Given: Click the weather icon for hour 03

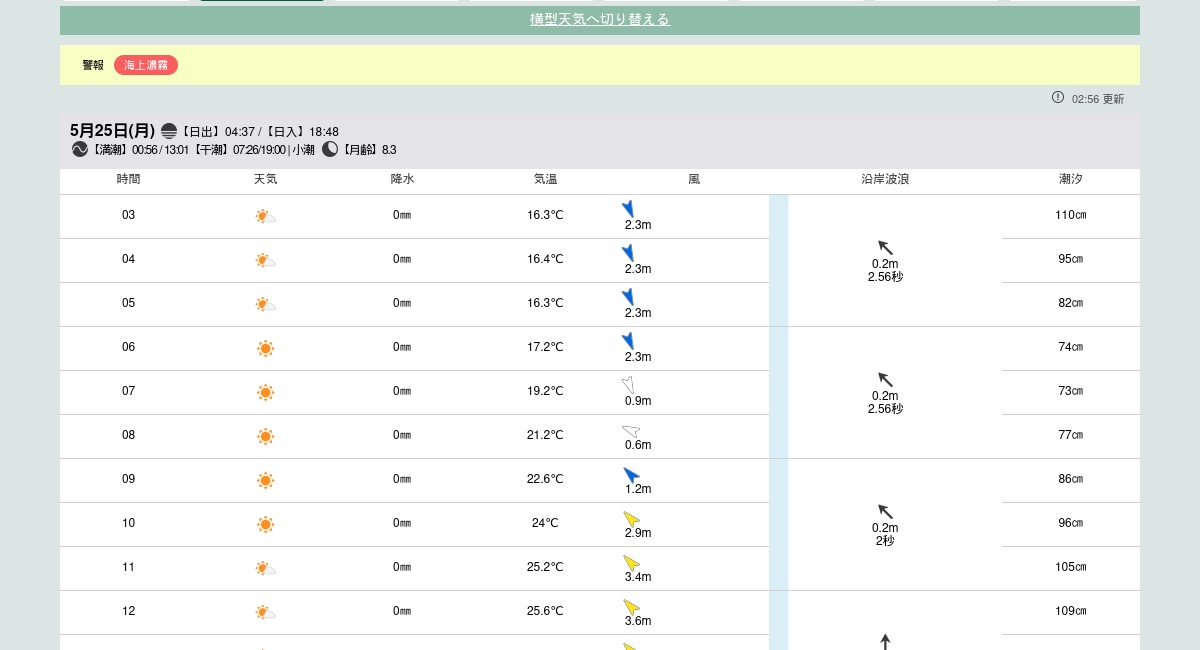Looking at the screenshot, I should click(x=265, y=216).
